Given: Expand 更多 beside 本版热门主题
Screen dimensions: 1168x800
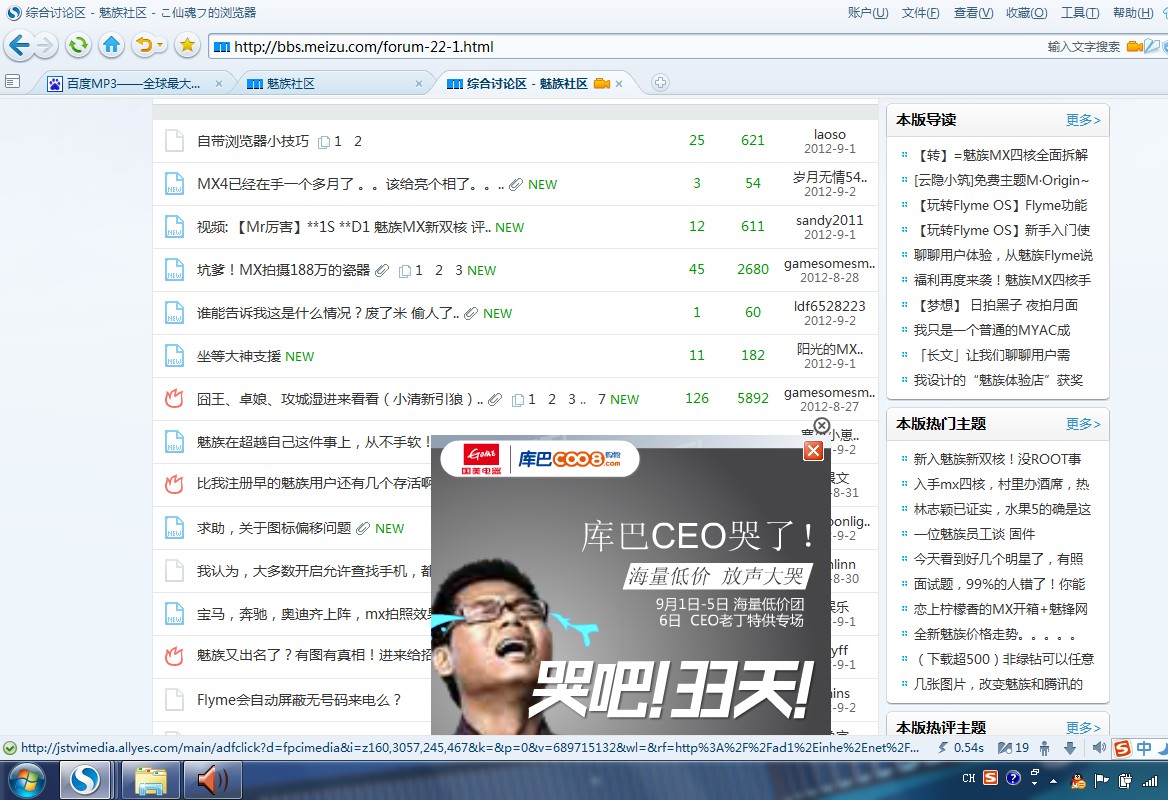Looking at the screenshot, I should pyautogui.click(x=1083, y=424).
